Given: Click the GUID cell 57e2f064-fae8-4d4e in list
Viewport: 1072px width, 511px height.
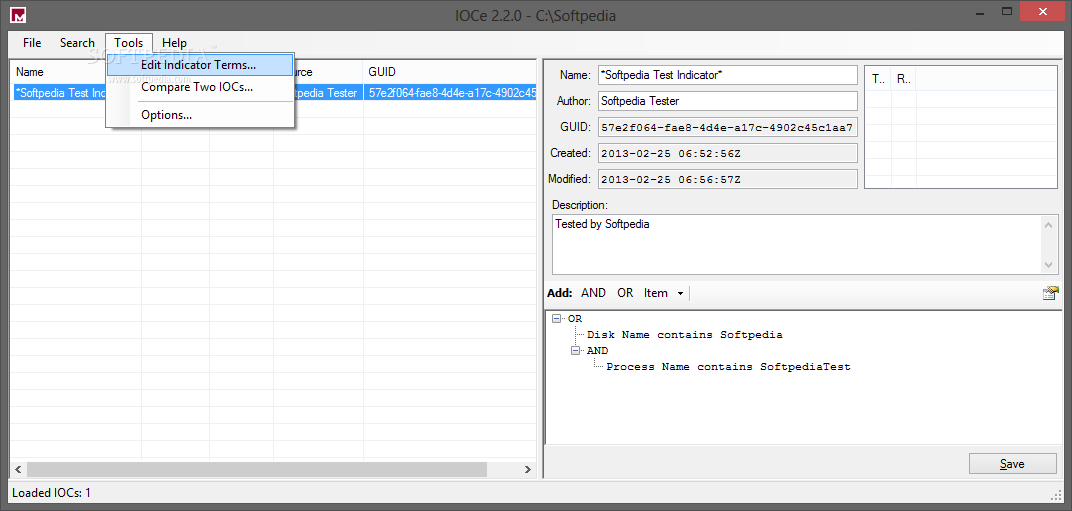Looking at the screenshot, I should 450,93.
